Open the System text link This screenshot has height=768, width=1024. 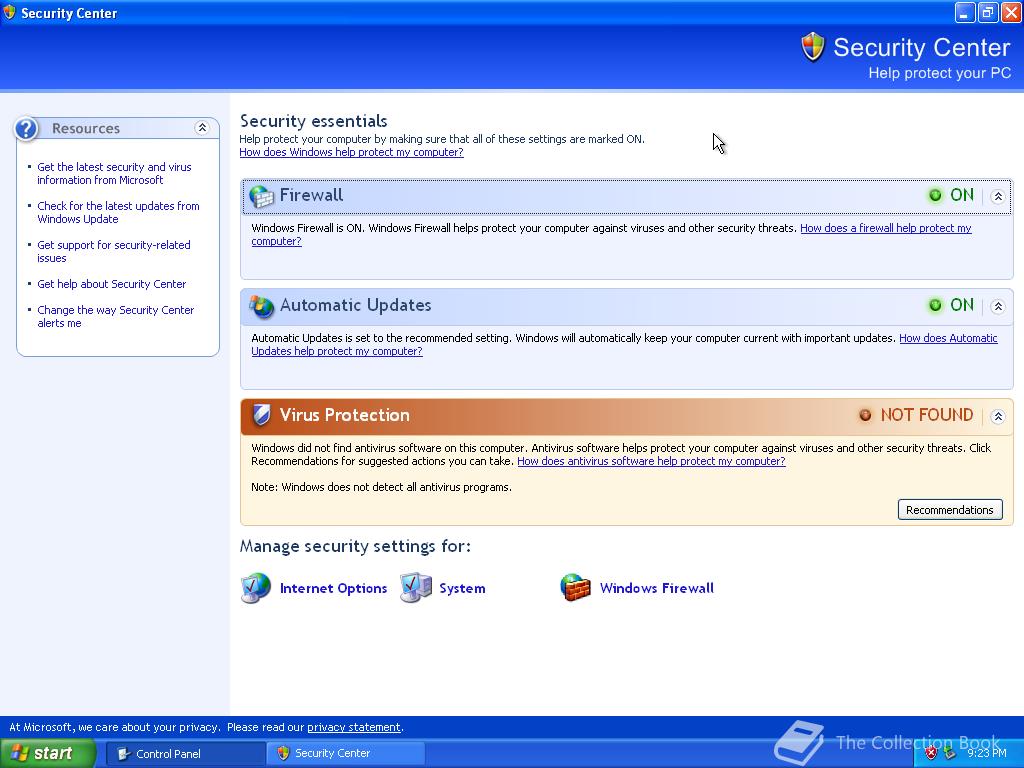462,588
